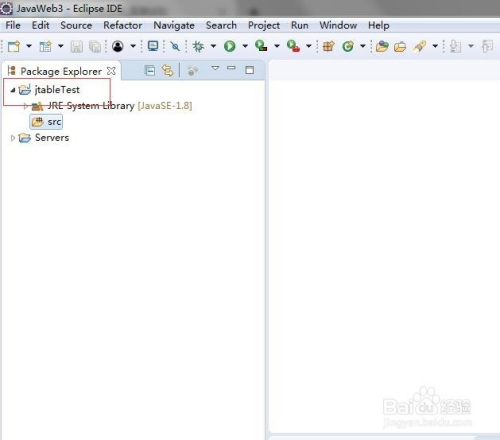Expand the Servers folder
Image resolution: width=500 pixels, height=440 pixels.
[x=13, y=138]
